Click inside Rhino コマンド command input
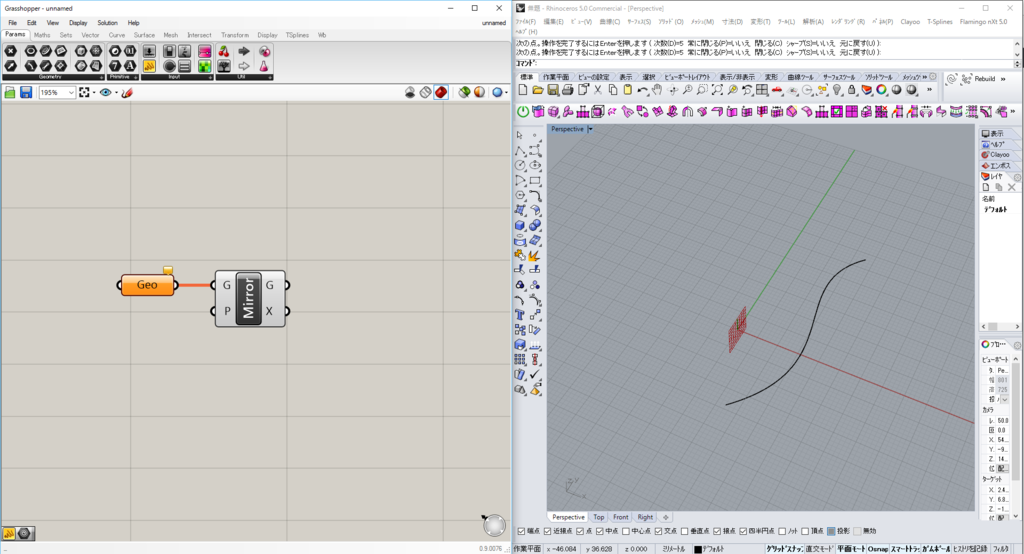 776,63
